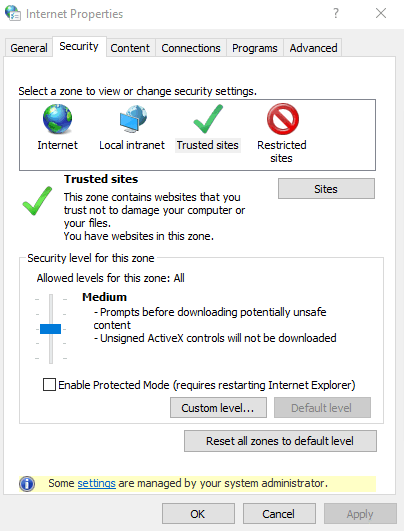Click the large green Trusted sites checkmark
Viewport: 404px width, 531px height.
click(x=37, y=201)
